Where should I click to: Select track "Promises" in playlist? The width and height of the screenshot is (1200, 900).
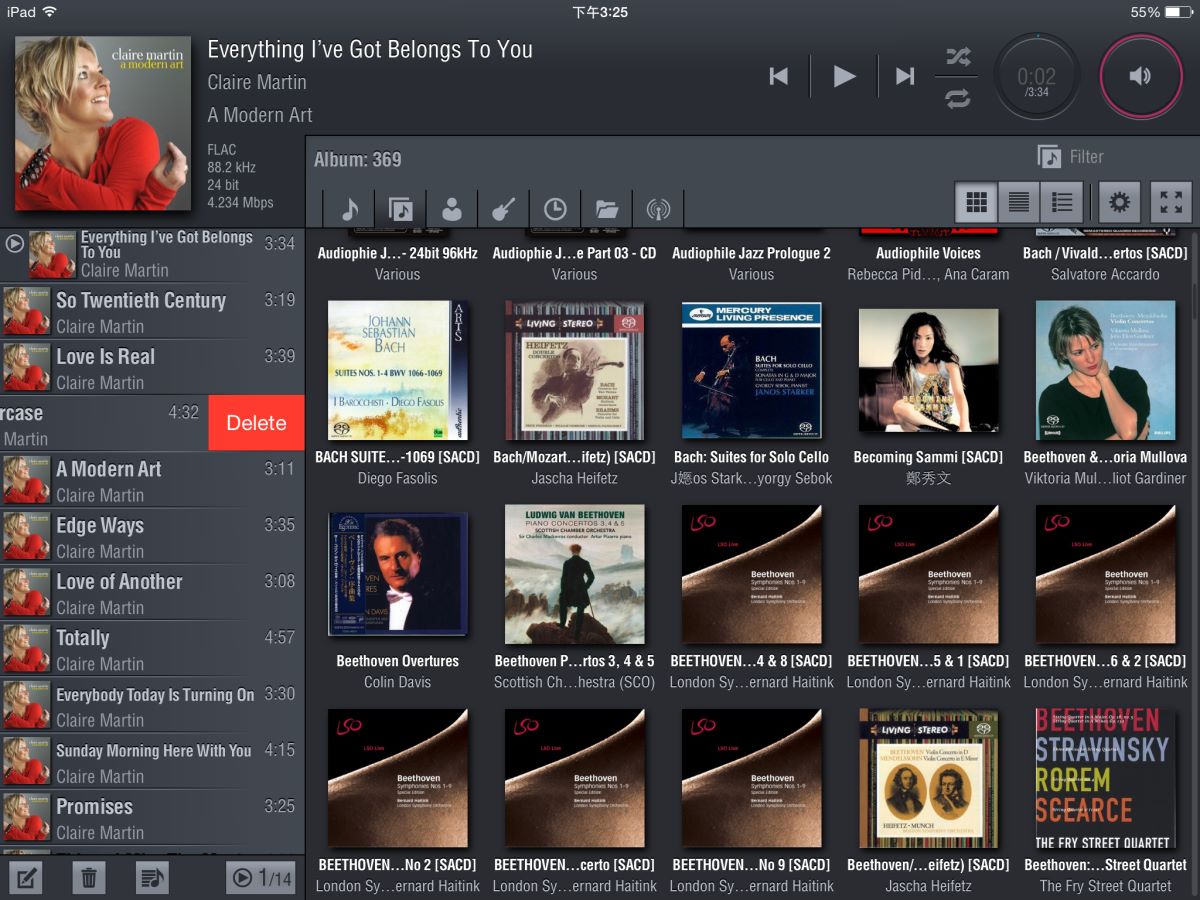coord(152,817)
